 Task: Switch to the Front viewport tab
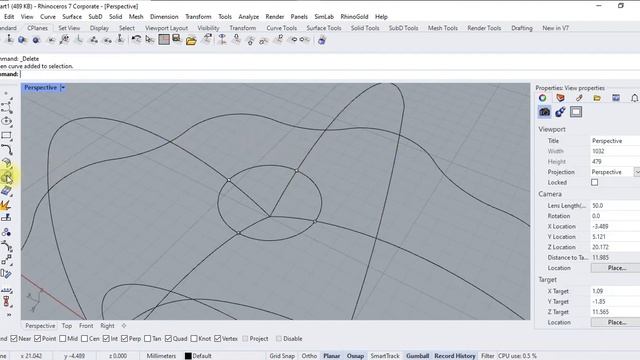coord(86,326)
